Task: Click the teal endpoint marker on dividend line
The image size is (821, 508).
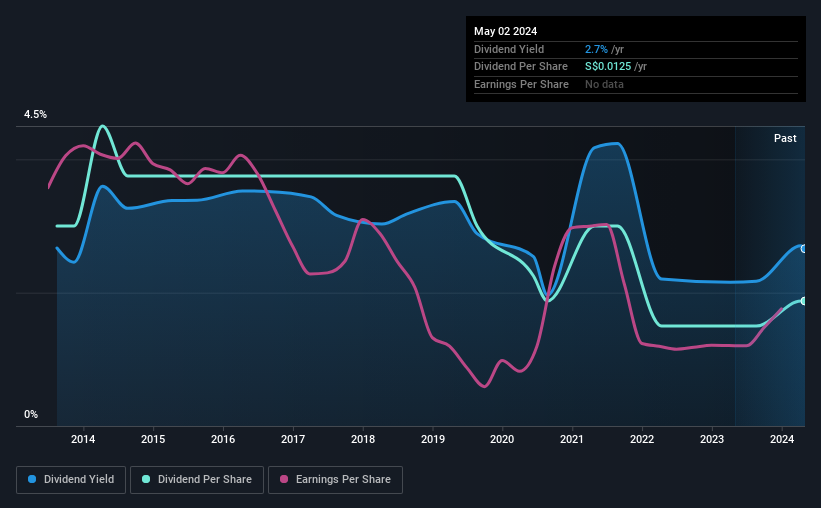Action: [x=803, y=301]
